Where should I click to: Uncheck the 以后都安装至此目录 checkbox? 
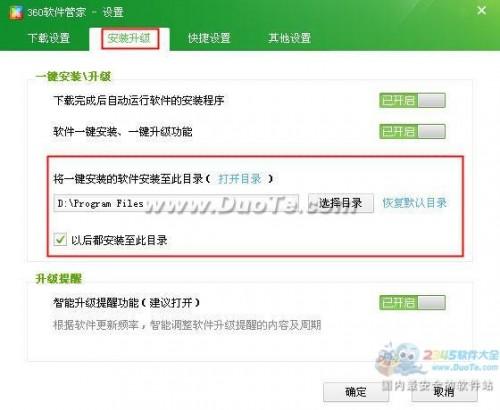pyautogui.click(x=60, y=239)
